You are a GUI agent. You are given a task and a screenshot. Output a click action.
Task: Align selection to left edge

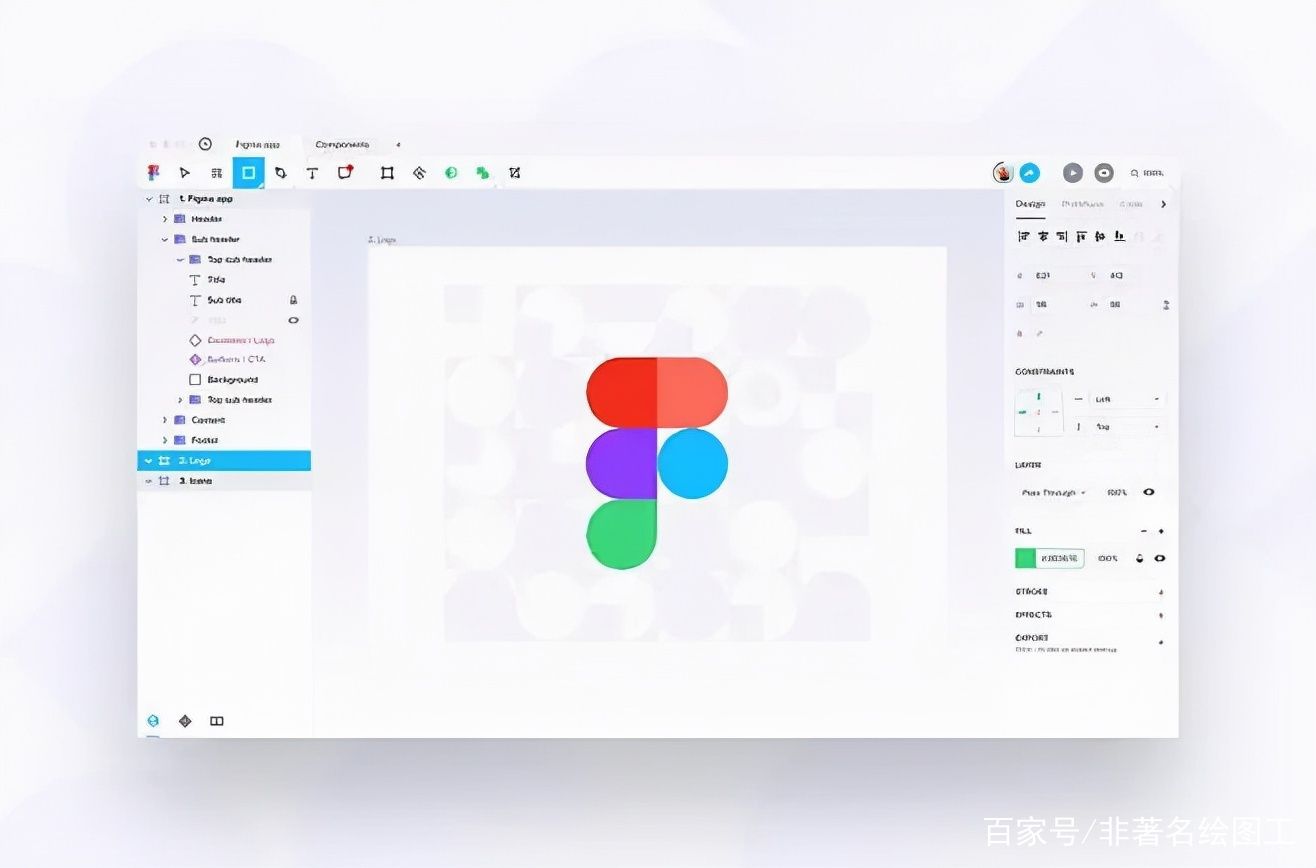click(x=1023, y=237)
